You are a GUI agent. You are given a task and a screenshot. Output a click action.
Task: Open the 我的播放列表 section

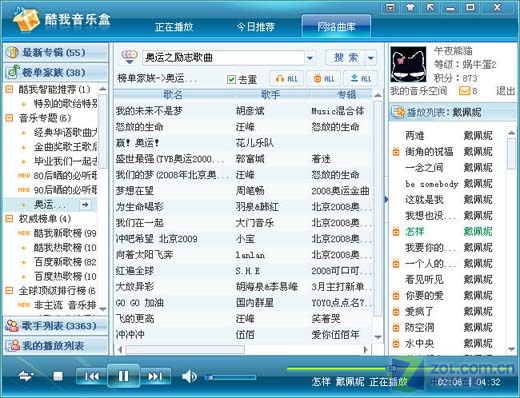point(55,346)
